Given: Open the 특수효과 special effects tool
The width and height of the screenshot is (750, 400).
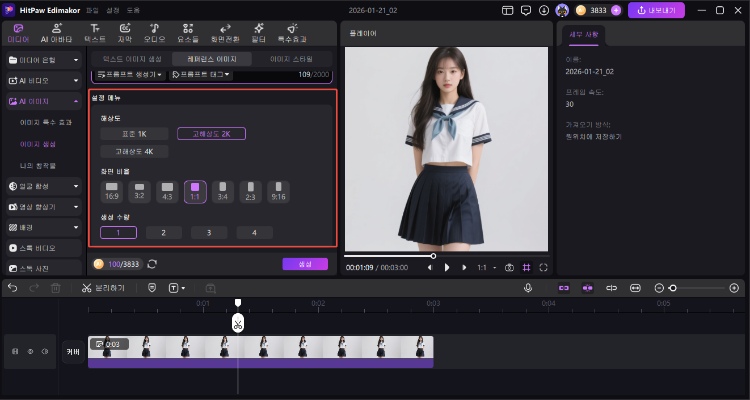Looking at the screenshot, I should (x=292, y=33).
